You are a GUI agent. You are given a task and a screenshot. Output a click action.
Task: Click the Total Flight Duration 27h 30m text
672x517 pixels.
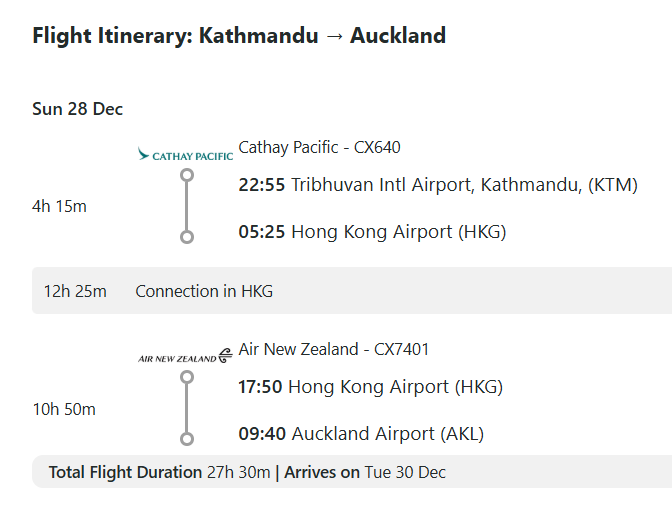[159, 472]
